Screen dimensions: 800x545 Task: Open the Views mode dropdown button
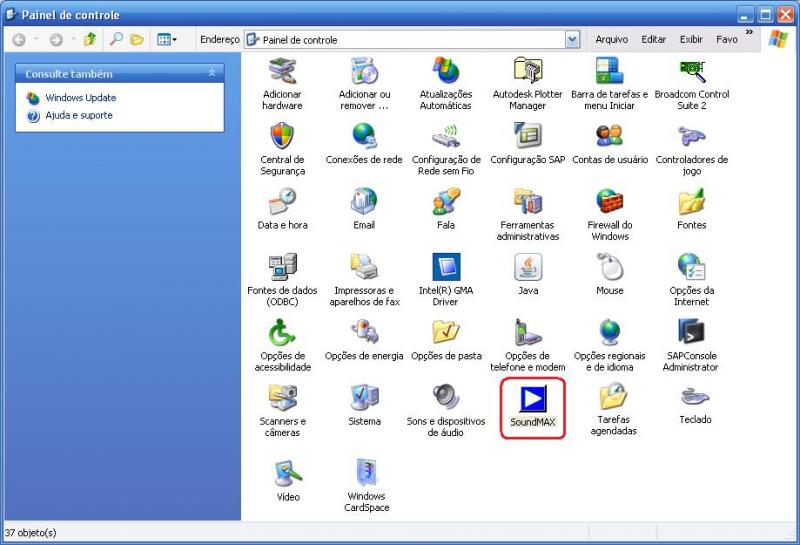167,39
